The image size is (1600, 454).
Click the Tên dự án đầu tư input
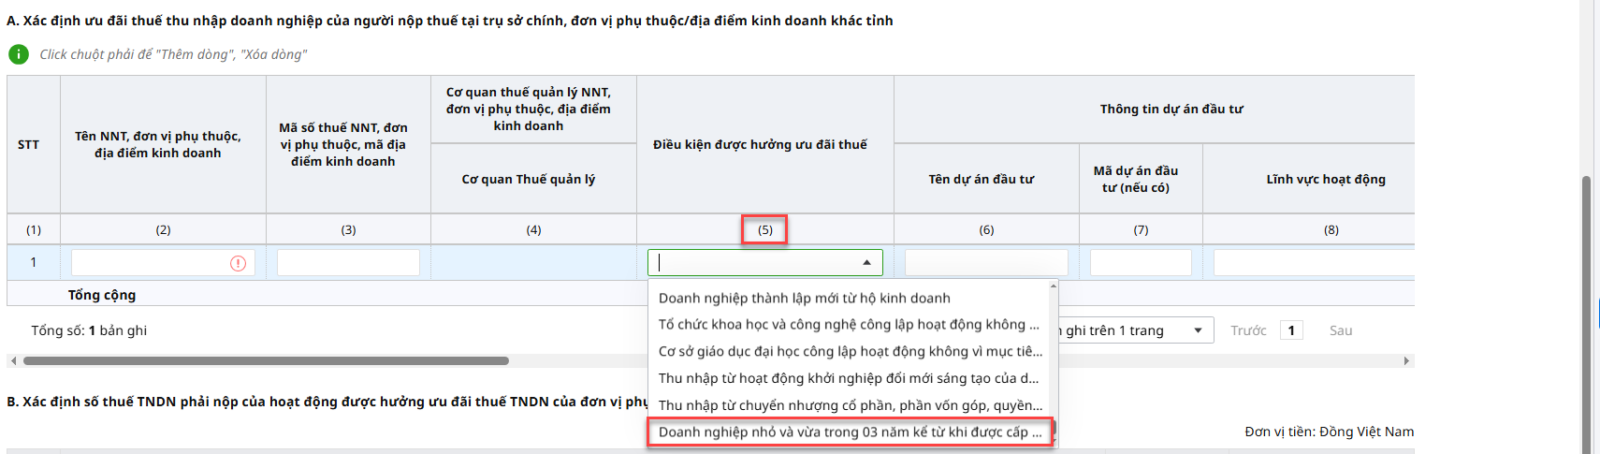(x=986, y=263)
